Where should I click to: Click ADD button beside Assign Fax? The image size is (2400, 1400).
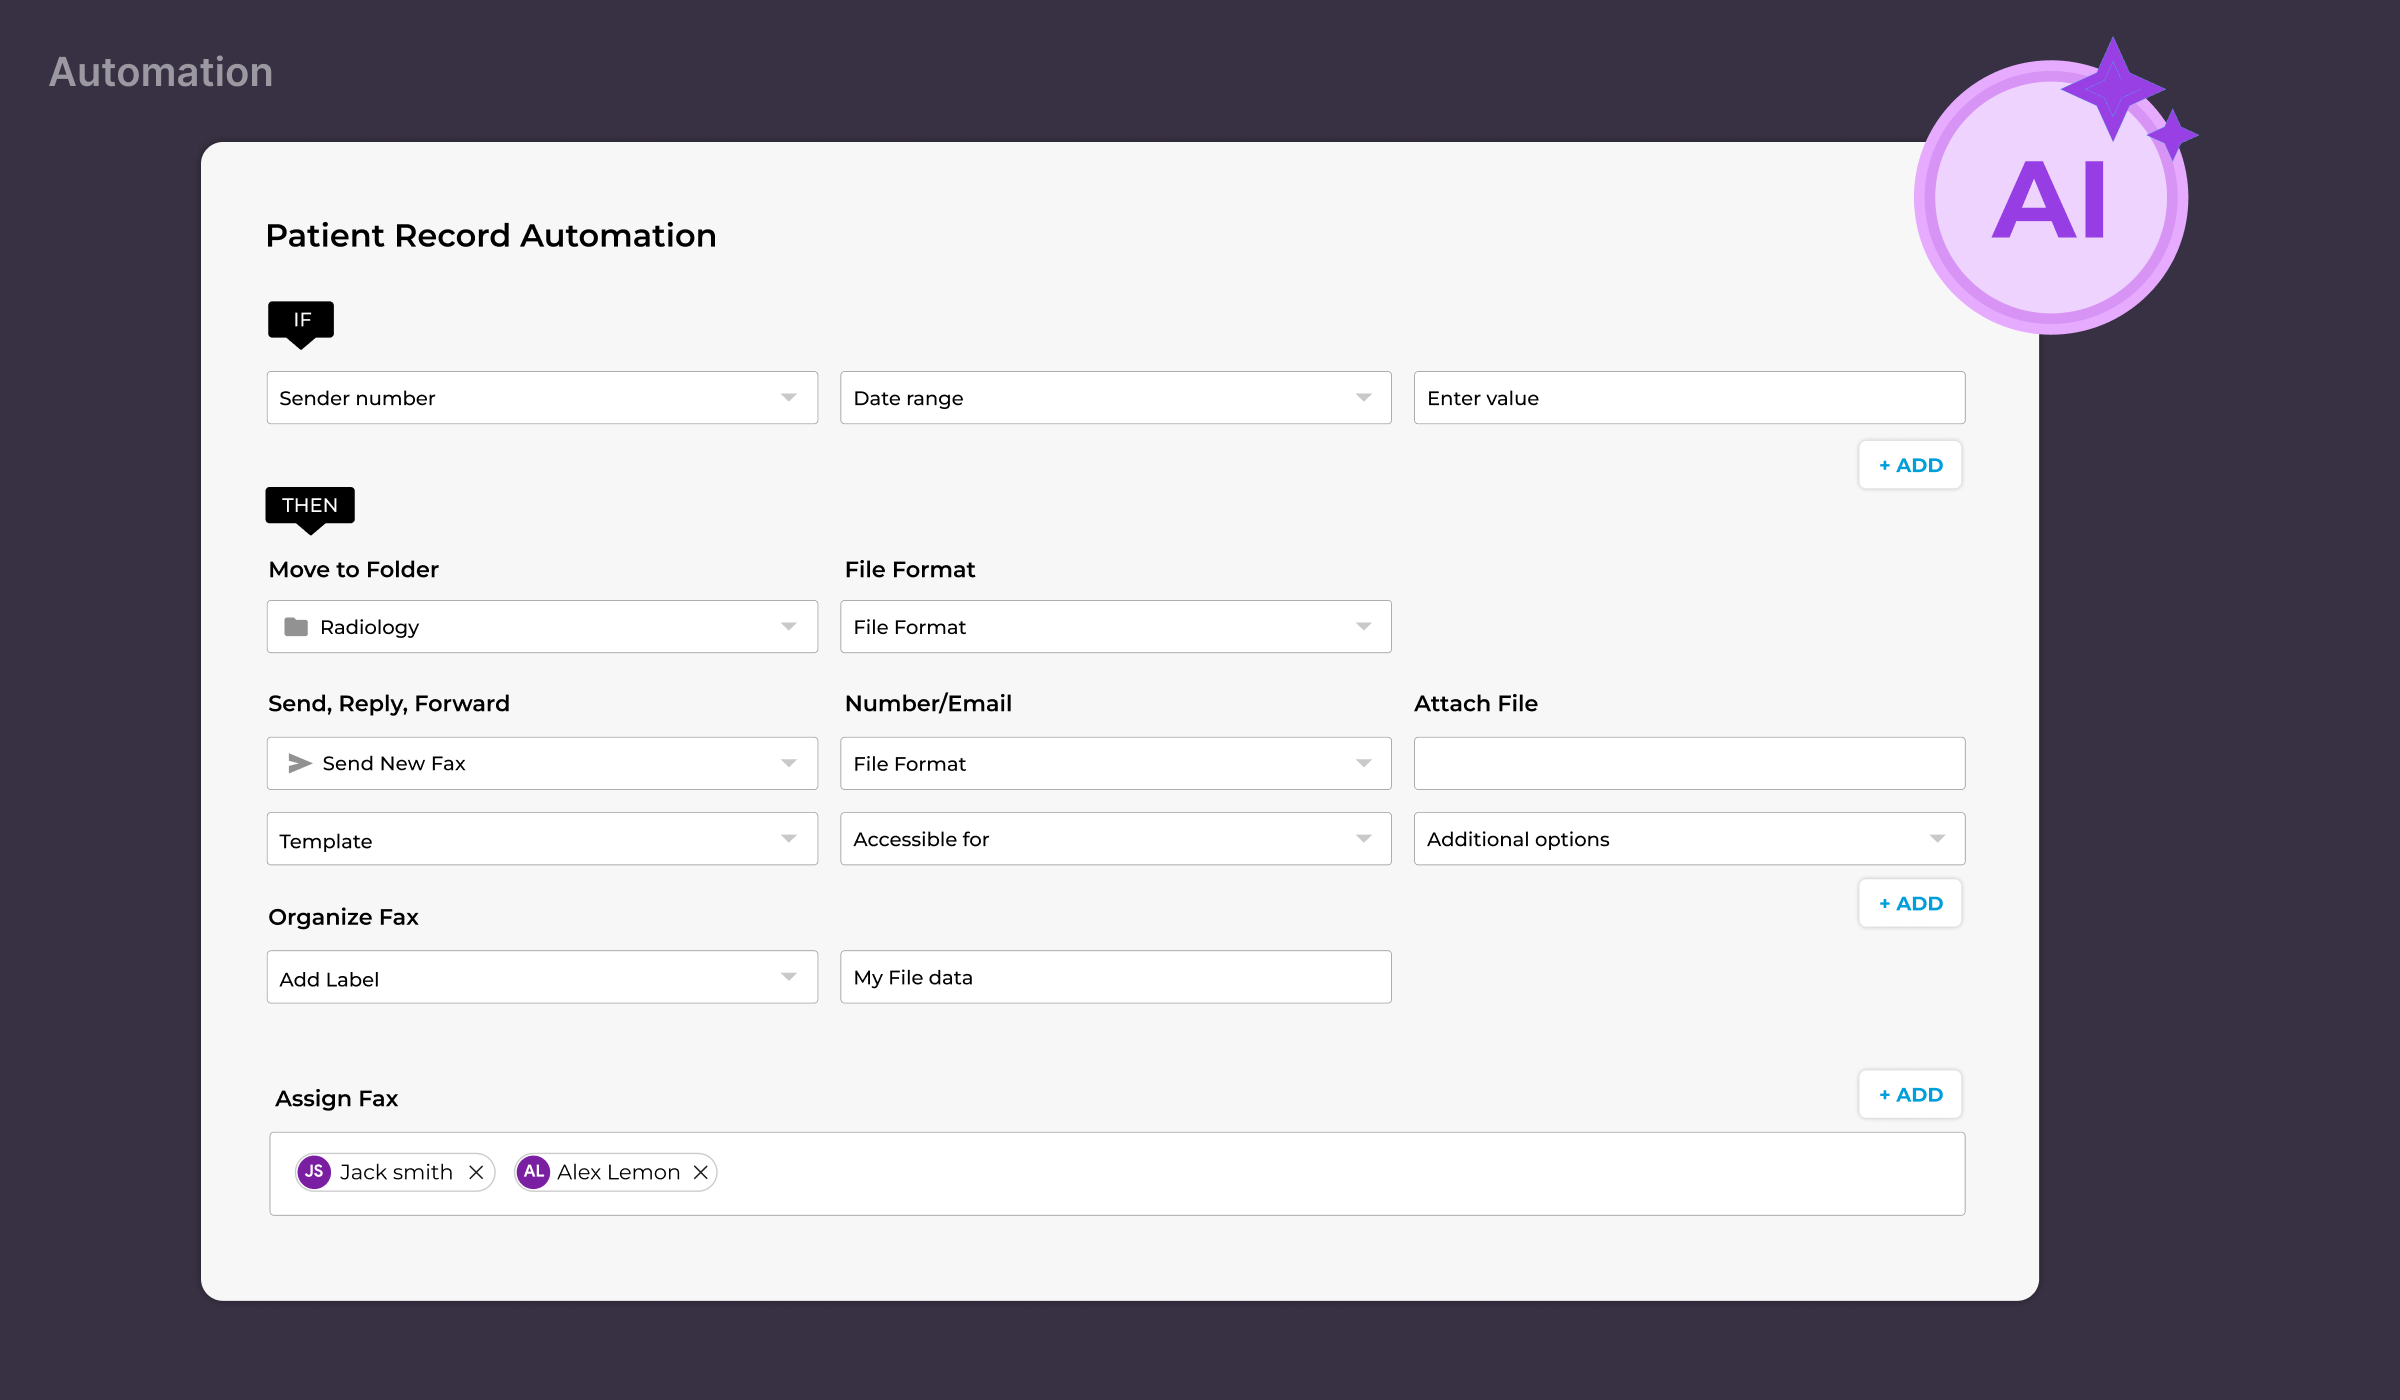point(1910,1095)
